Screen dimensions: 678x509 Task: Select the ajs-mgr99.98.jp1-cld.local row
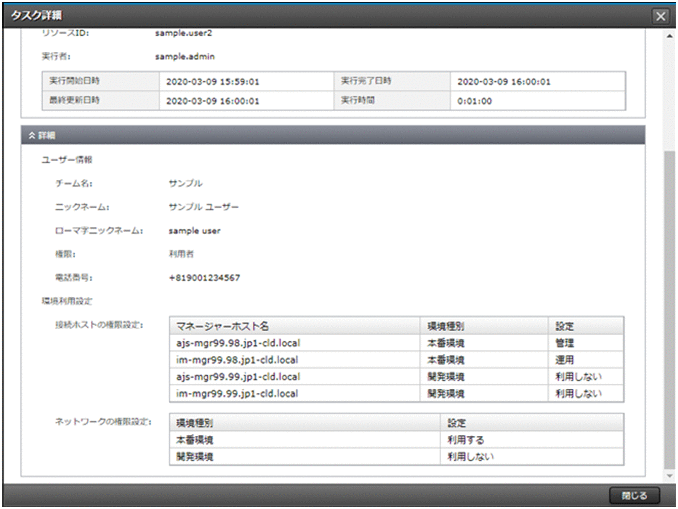click(x=238, y=343)
